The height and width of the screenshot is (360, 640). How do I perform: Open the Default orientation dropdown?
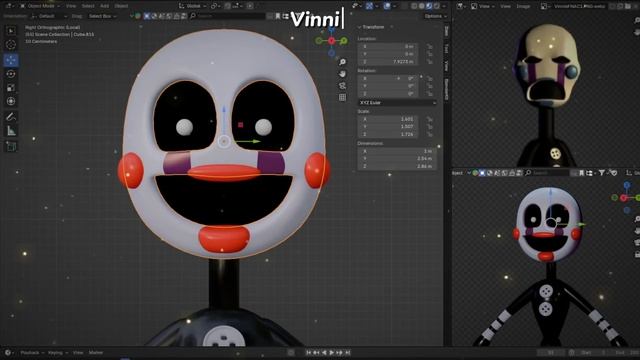(x=49, y=16)
